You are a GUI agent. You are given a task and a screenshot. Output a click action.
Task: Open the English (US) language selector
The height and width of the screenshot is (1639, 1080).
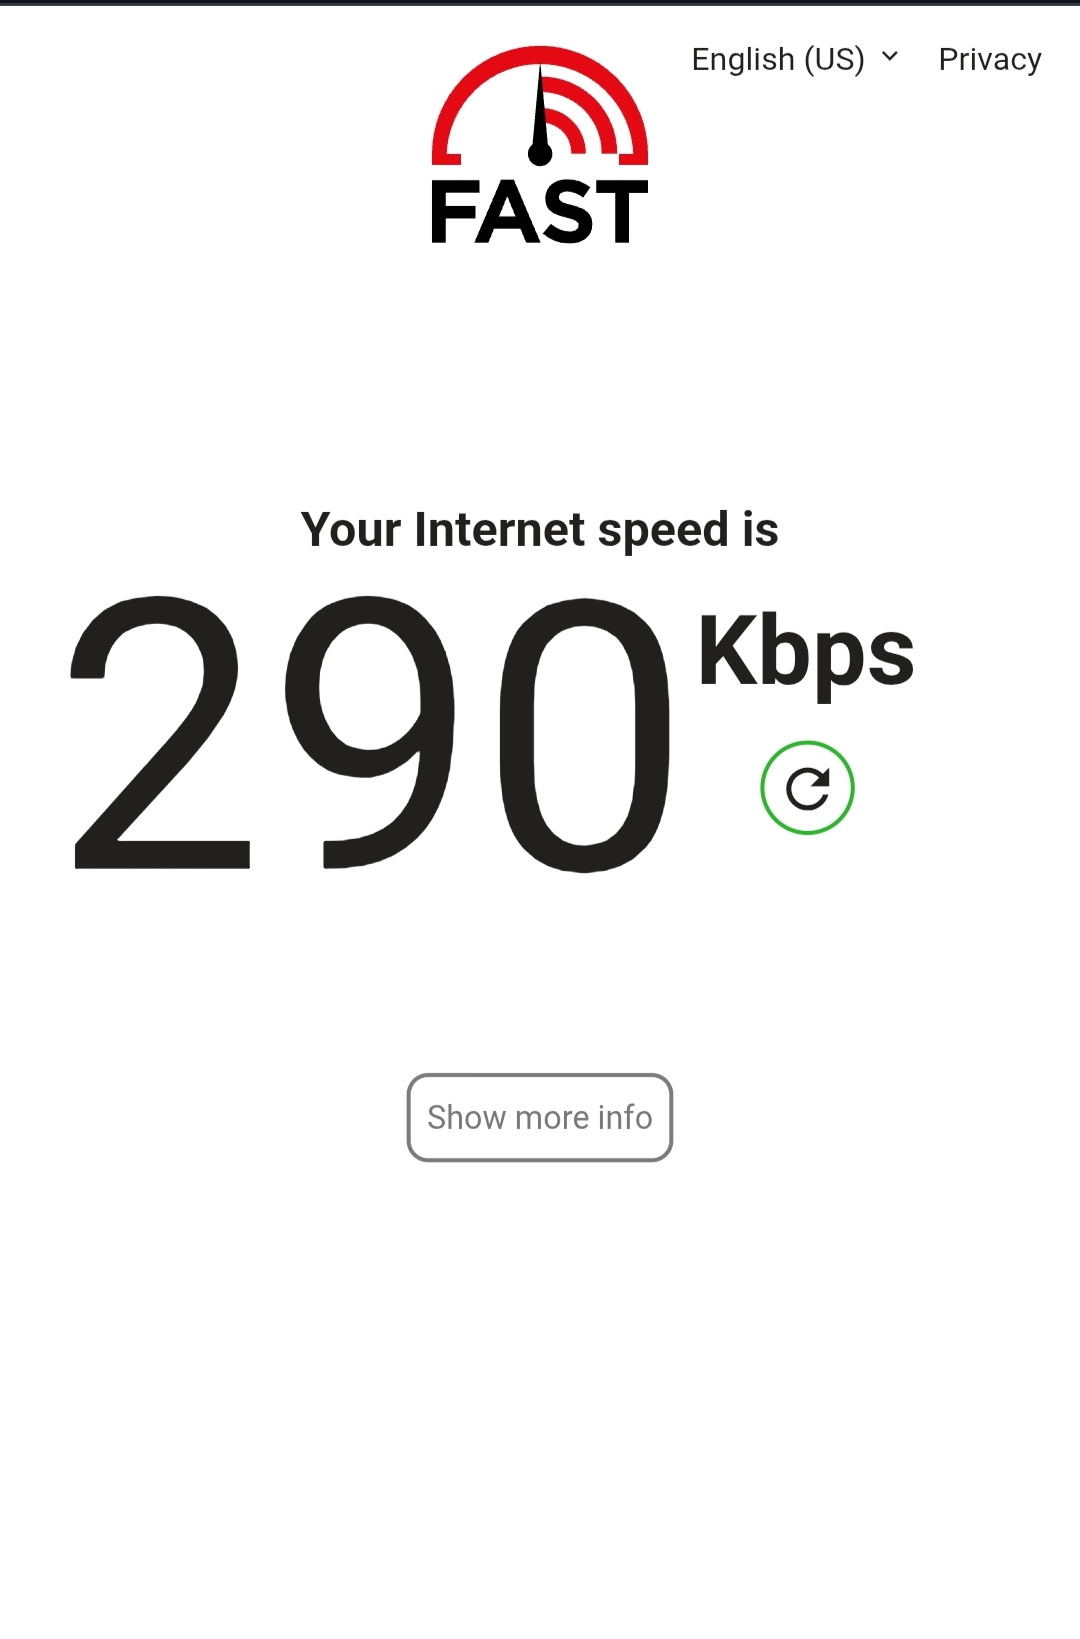click(x=795, y=59)
